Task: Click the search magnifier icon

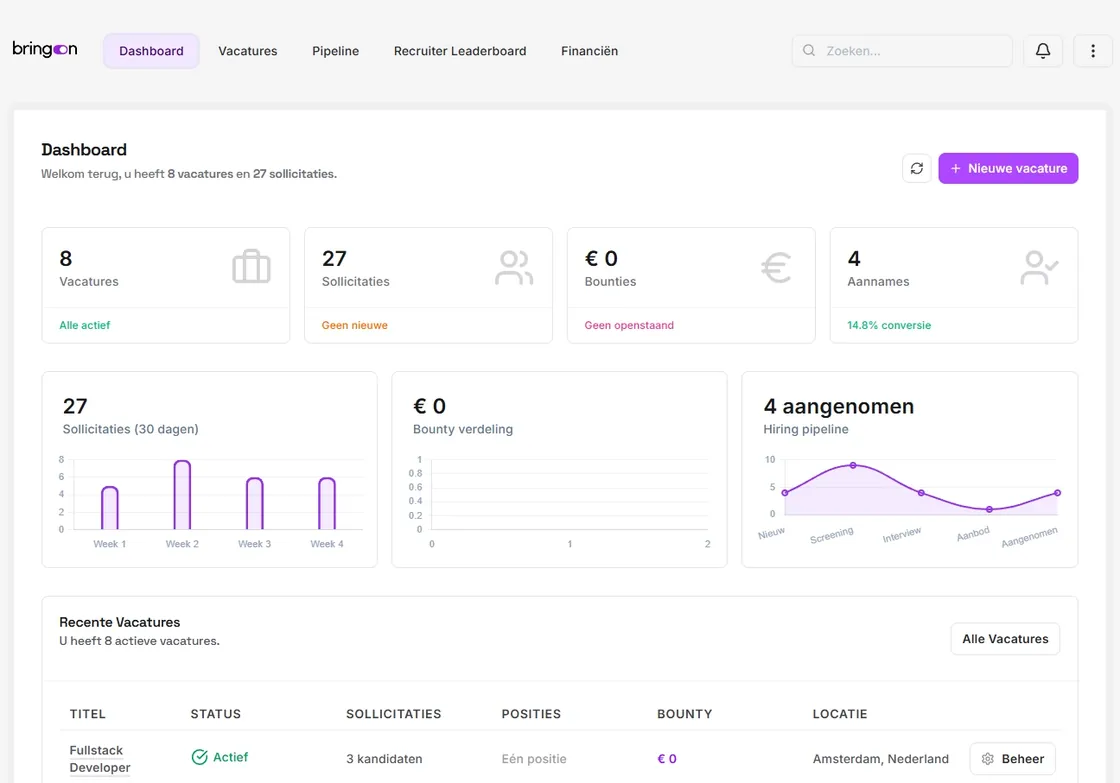Action: [x=809, y=51]
